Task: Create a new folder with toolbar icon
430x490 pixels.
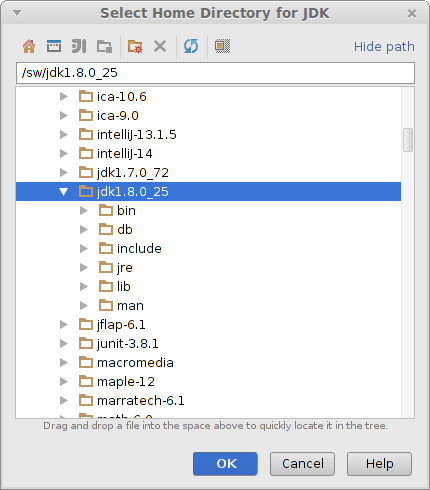Action: [135, 46]
